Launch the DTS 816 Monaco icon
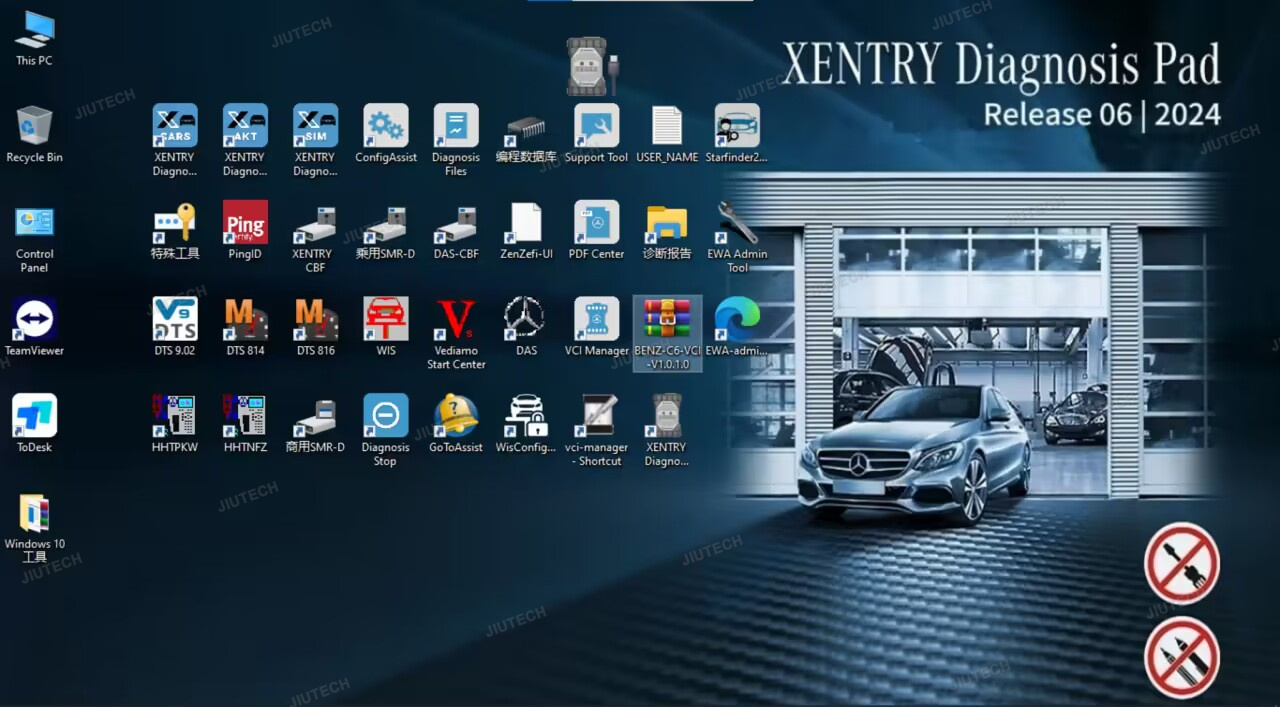The width and height of the screenshot is (1280, 707). tap(316, 320)
